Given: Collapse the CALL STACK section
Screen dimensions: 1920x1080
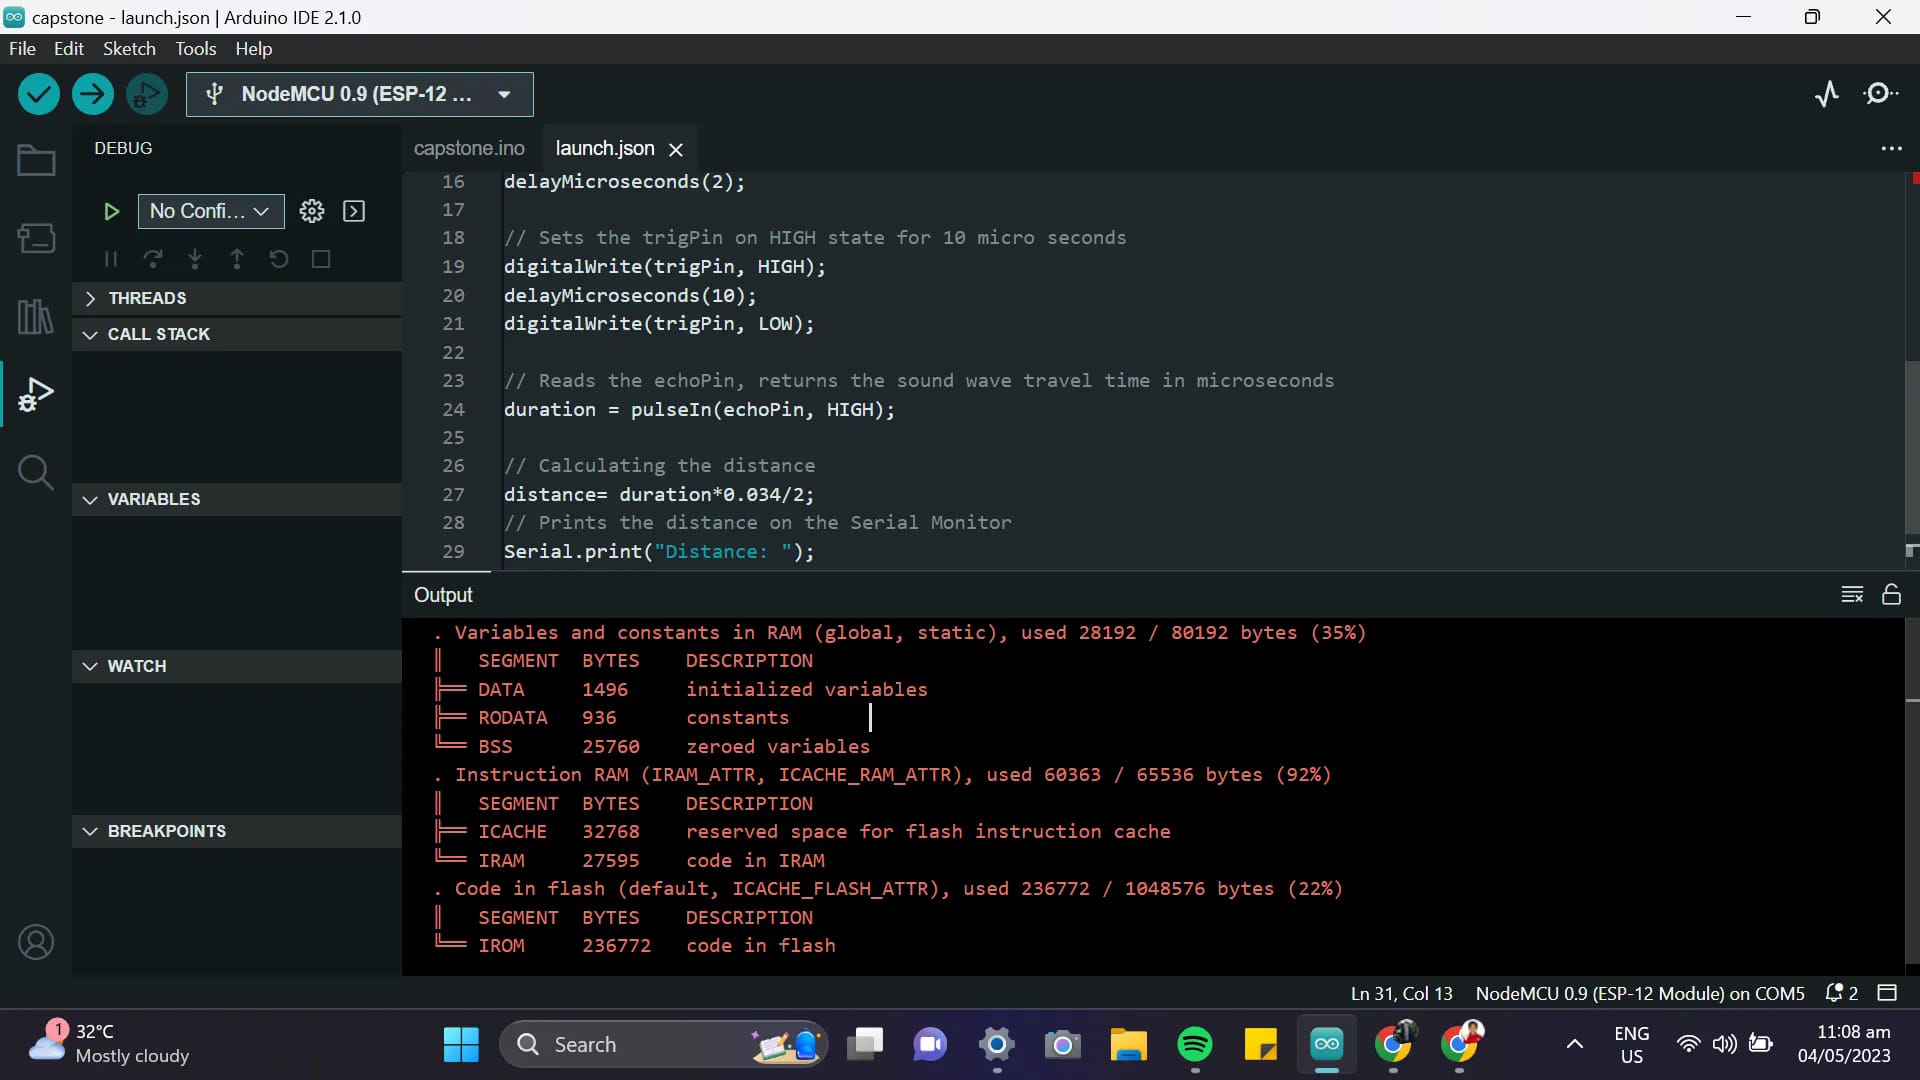Looking at the screenshot, I should [237, 334].
